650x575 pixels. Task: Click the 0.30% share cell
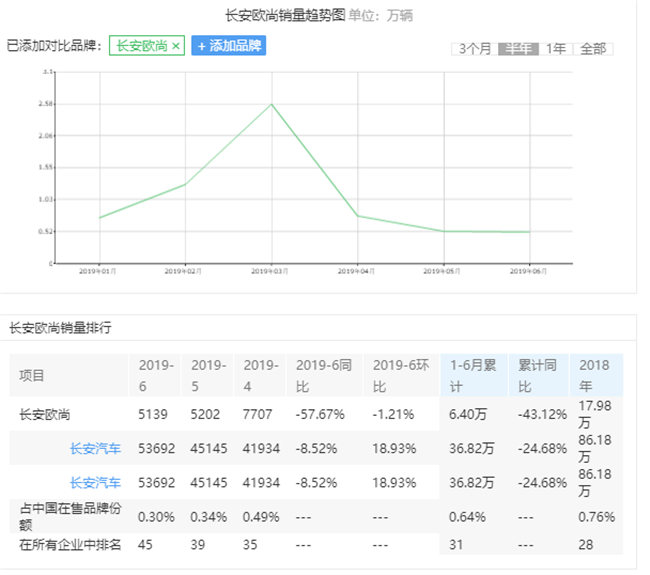coord(156,517)
